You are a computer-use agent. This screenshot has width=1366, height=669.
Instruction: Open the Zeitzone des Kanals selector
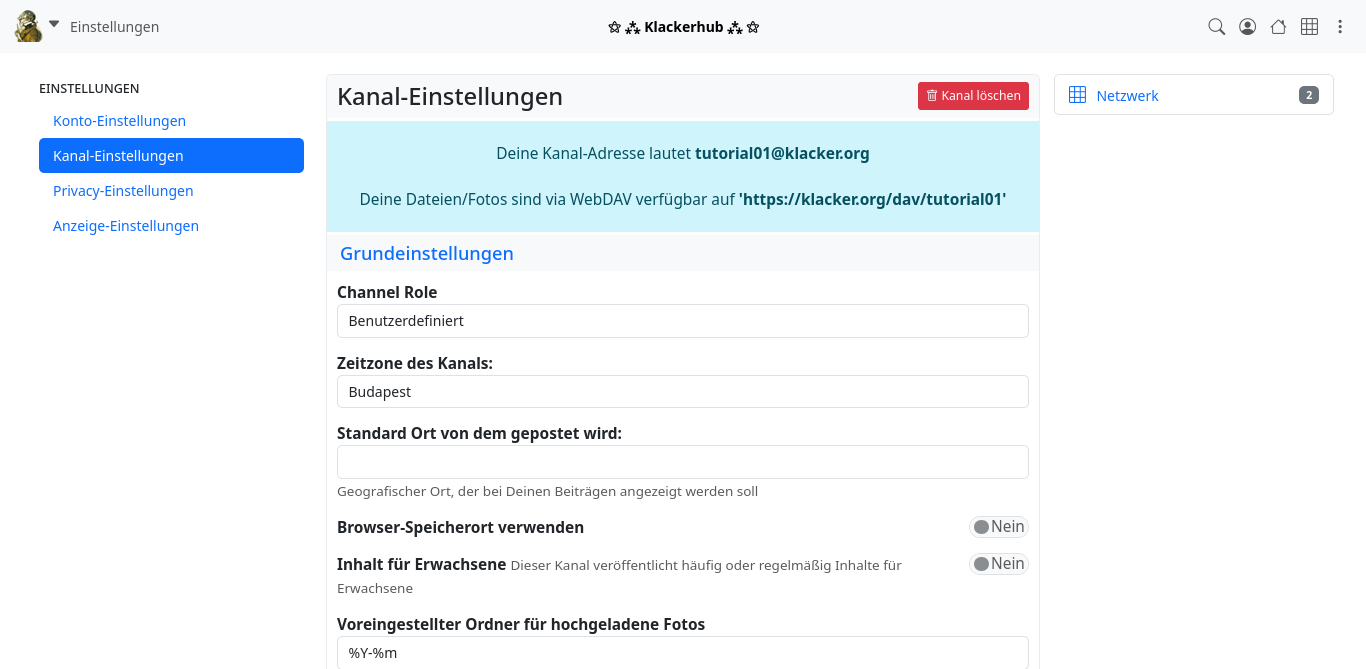coord(682,392)
